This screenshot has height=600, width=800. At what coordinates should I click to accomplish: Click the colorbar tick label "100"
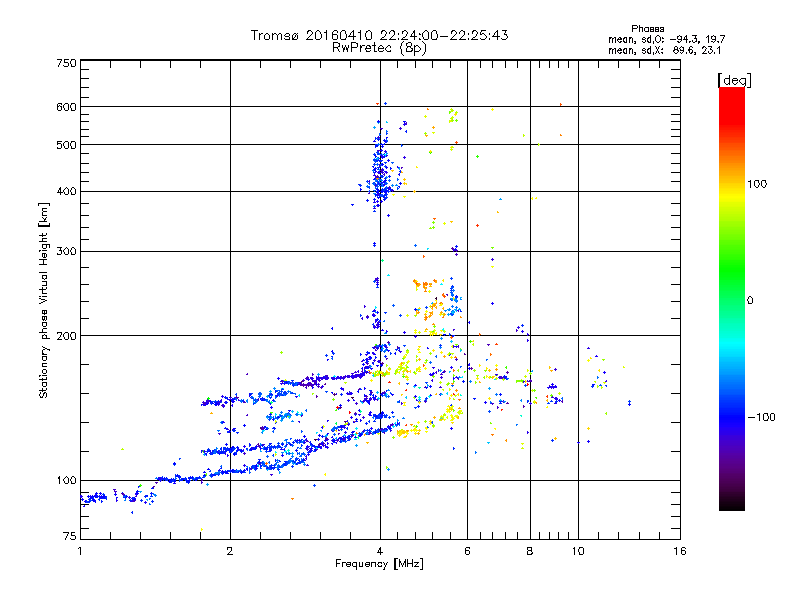(757, 184)
